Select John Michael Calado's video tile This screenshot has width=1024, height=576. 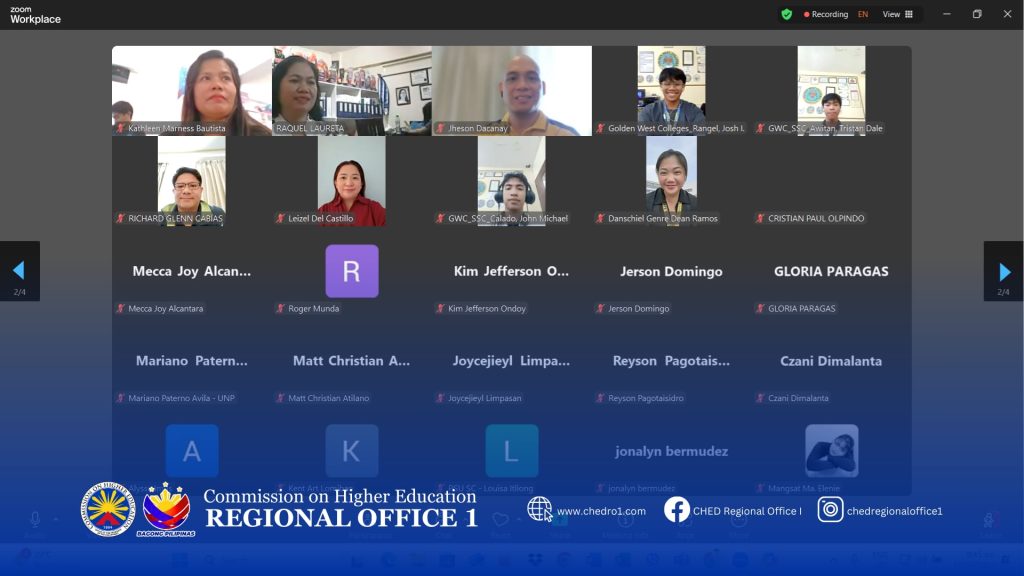pos(512,181)
